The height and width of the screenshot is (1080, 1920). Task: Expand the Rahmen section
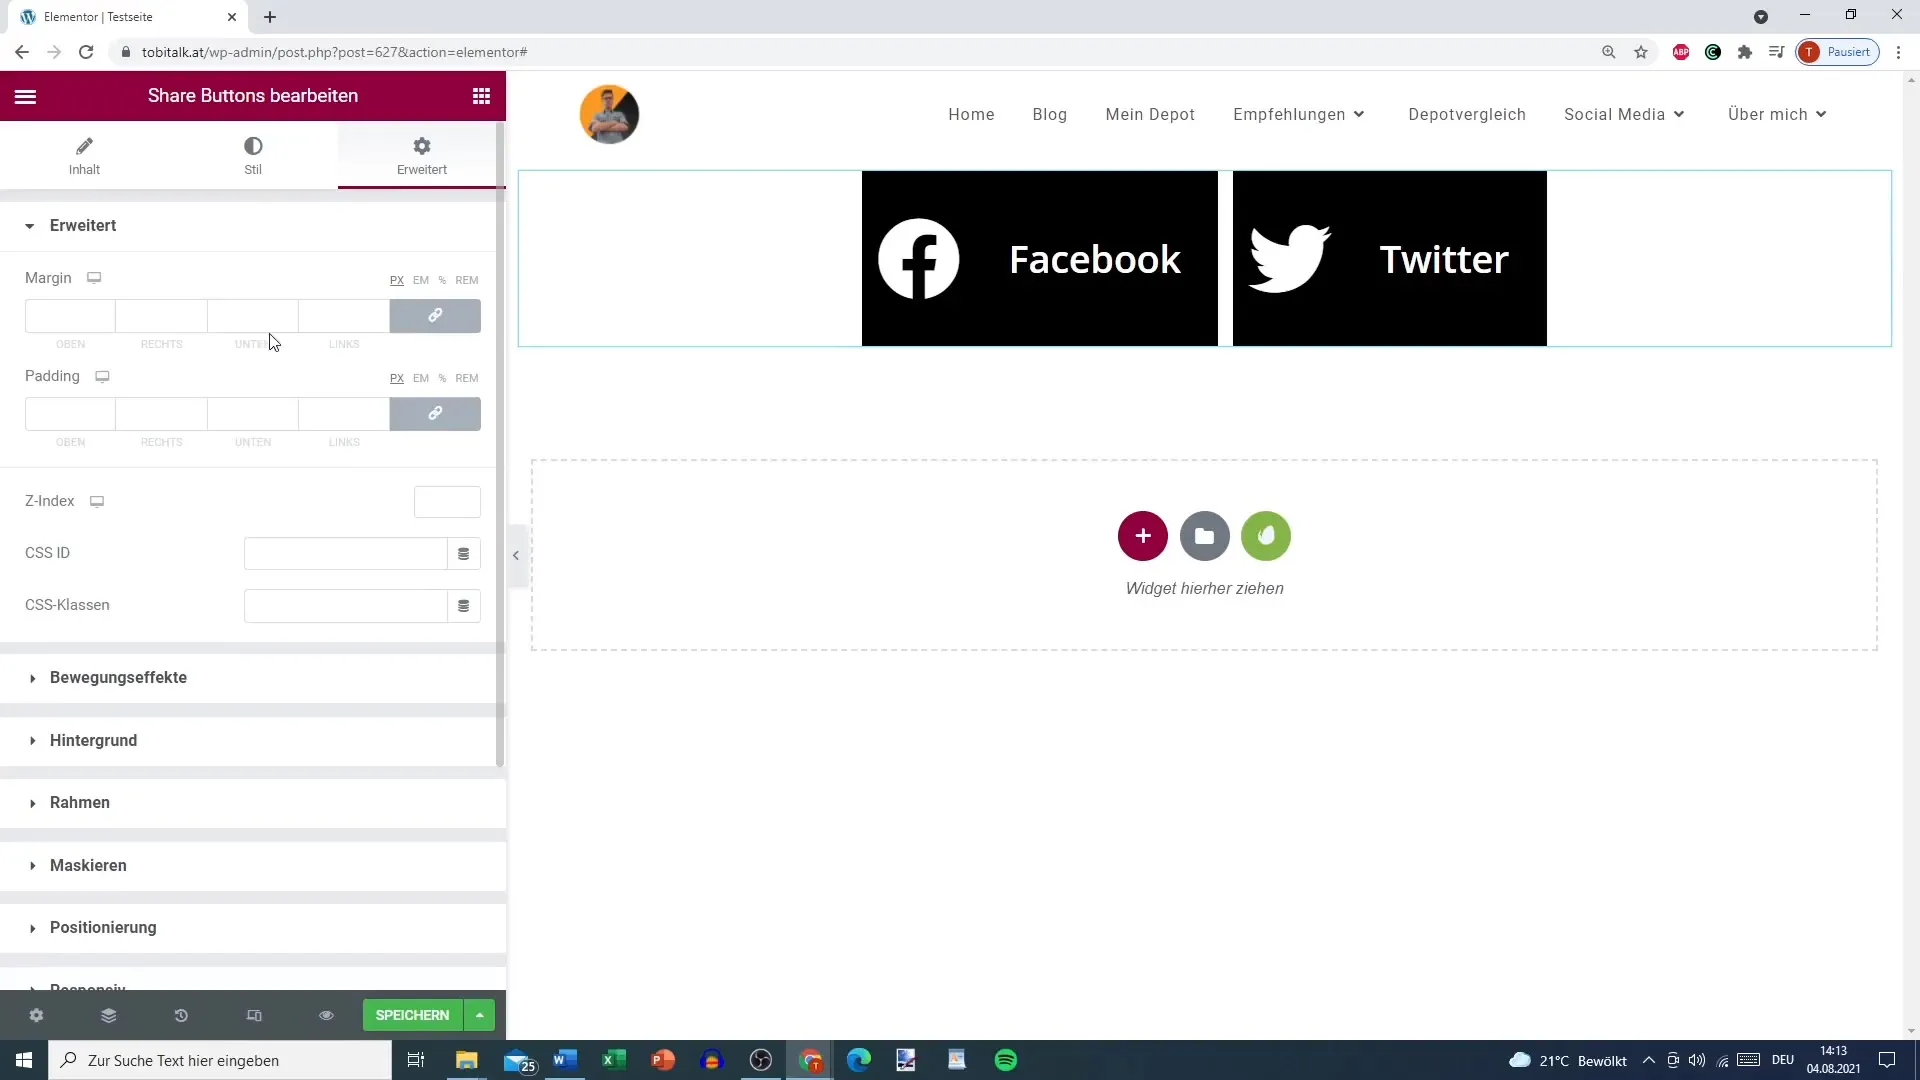click(x=253, y=803)
